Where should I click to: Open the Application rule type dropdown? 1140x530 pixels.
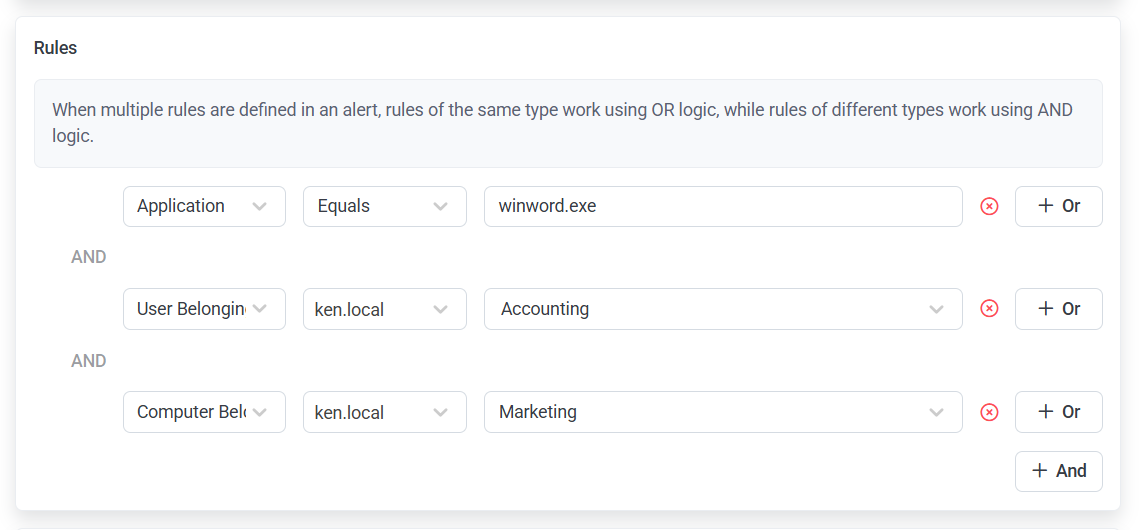[x=204, y=207]
